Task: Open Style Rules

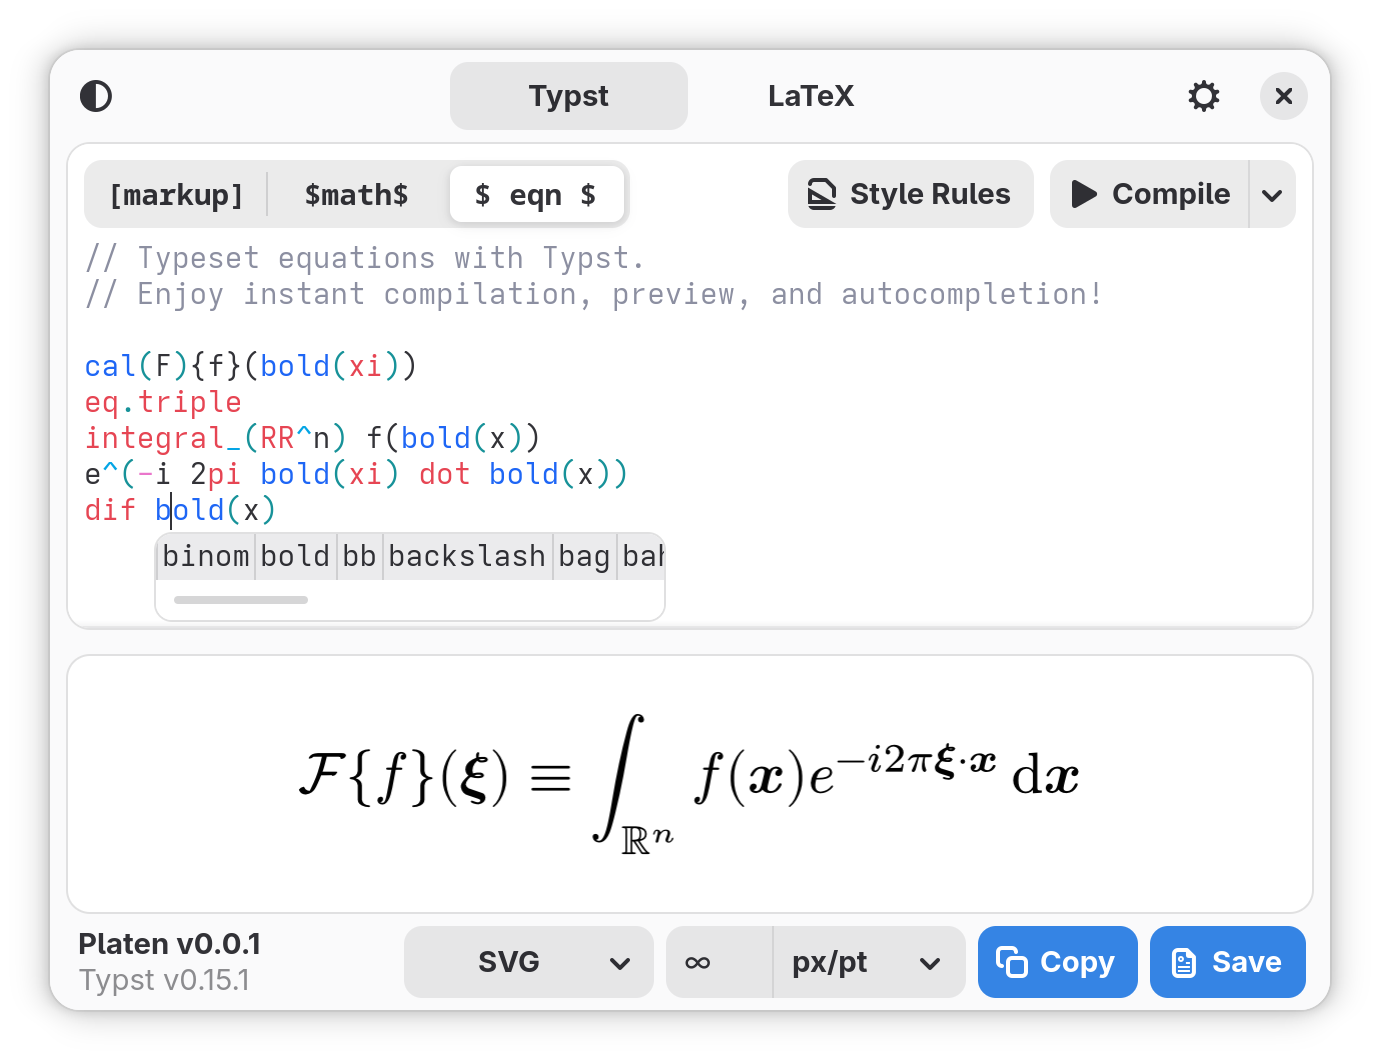Action: point(911,194)
